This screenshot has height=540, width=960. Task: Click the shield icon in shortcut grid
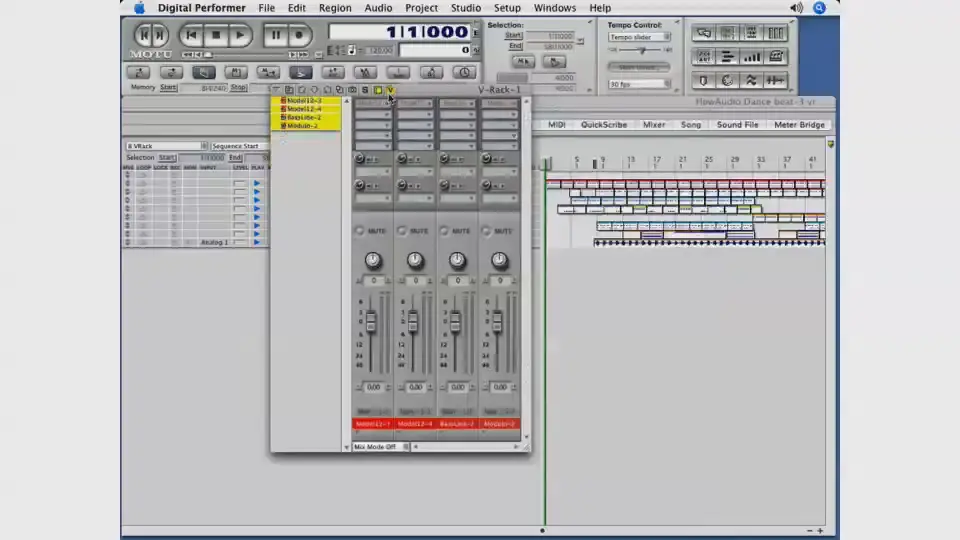(x=703, y=81)
